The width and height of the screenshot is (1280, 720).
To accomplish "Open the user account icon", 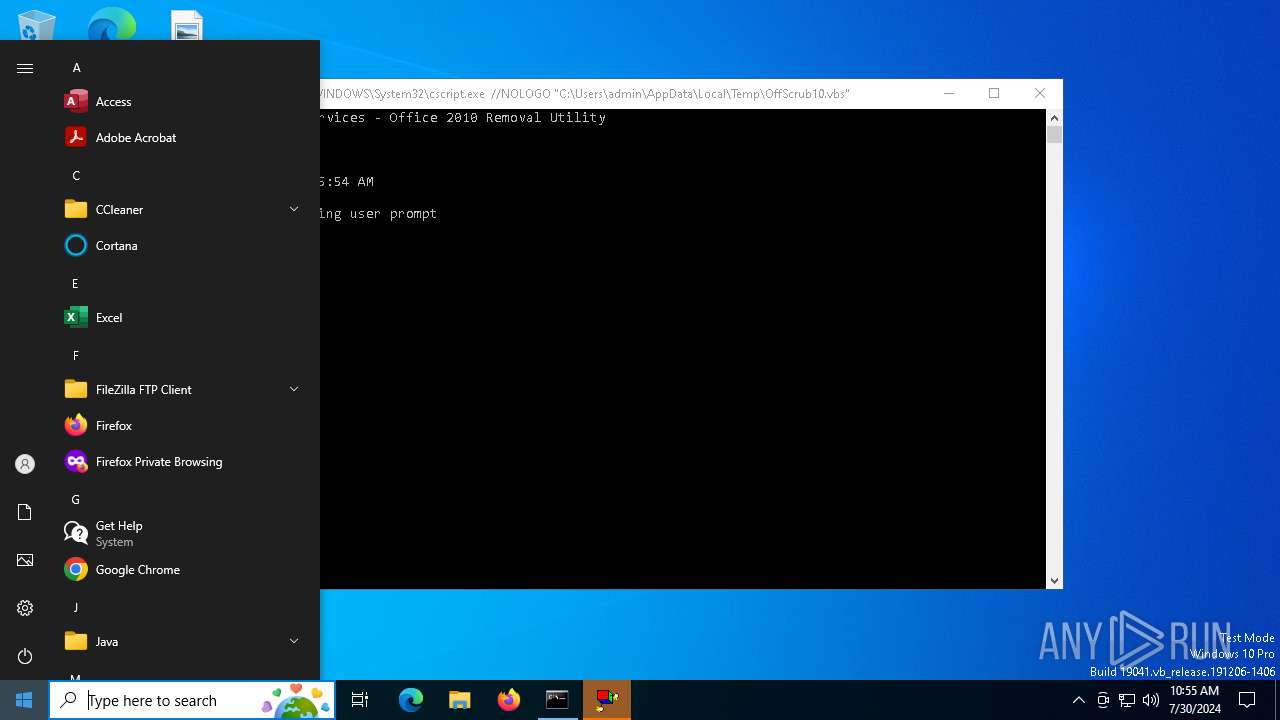I will point(25,464).
